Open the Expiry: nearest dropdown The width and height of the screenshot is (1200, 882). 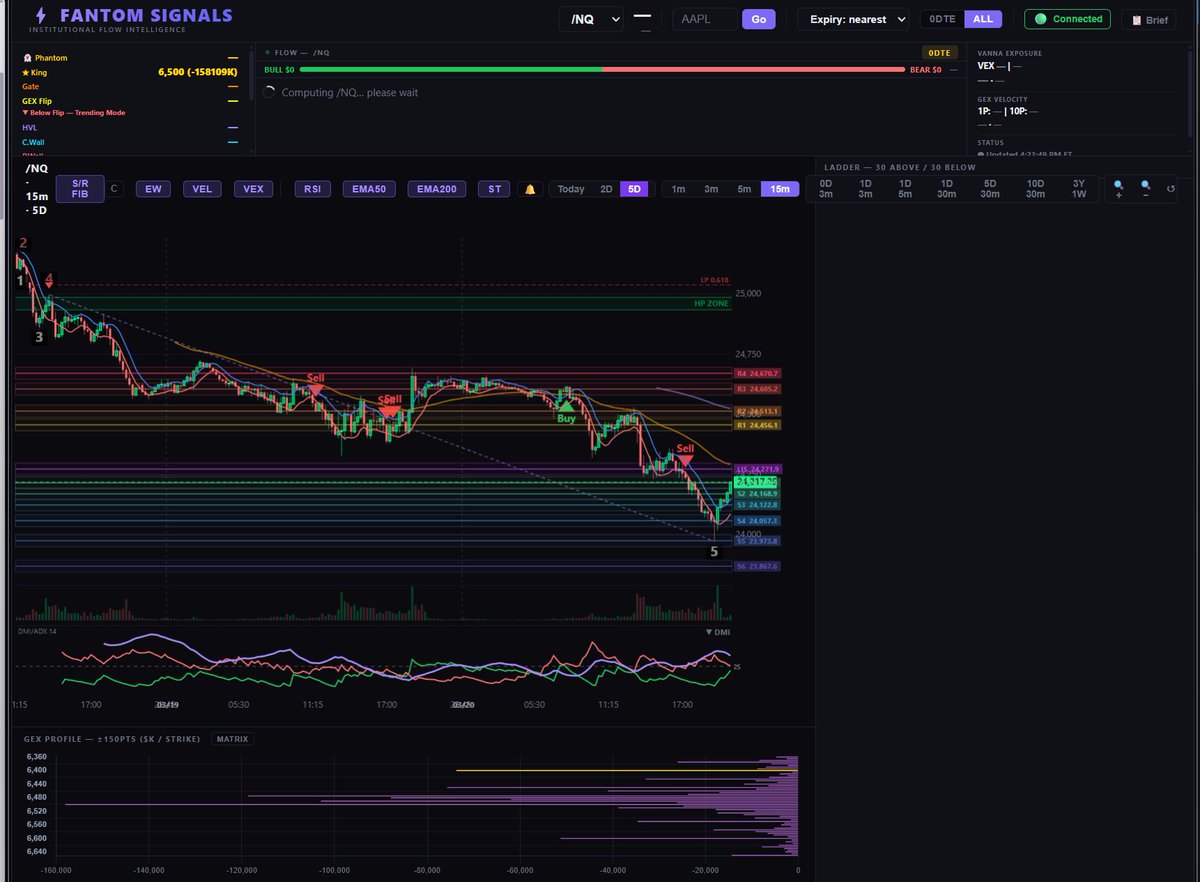pos(853,19)
